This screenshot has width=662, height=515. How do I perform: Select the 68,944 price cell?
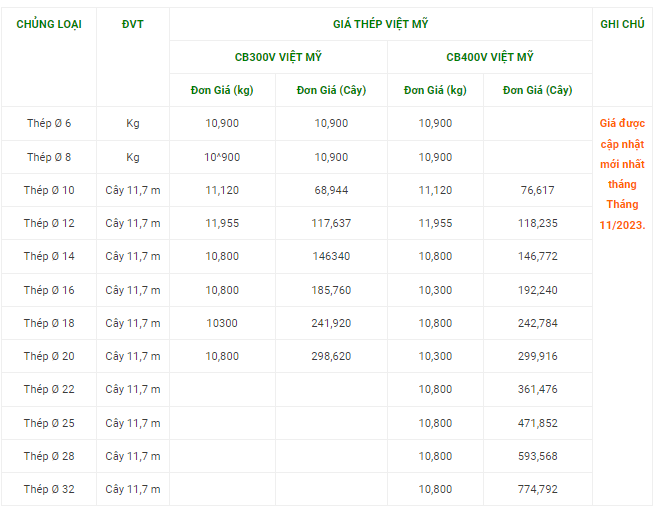tap(331, 190)
